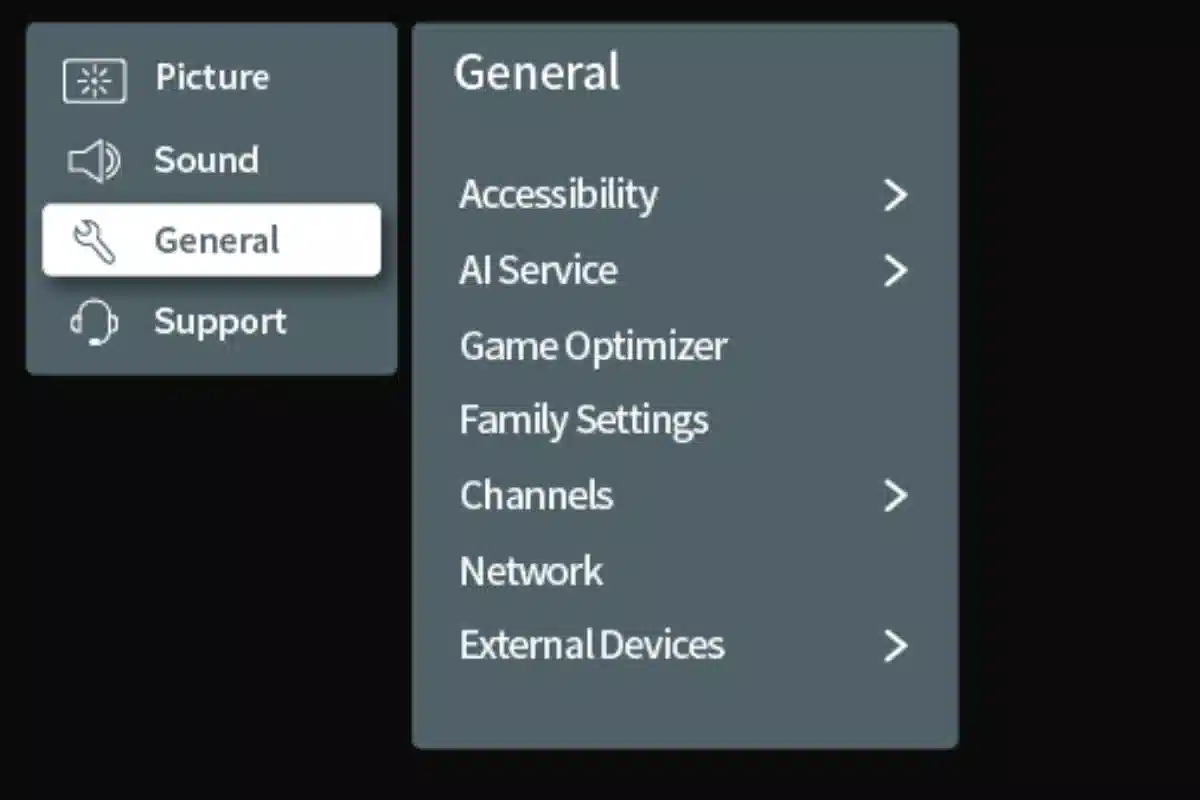Go to the Support label
Viewport: 1200px width, 800px height.
[220, 322]
